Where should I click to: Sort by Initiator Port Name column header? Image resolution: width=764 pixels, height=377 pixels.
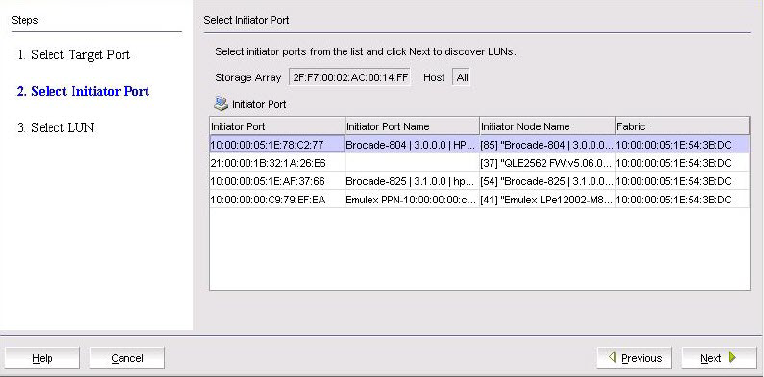tap(412, 127)
